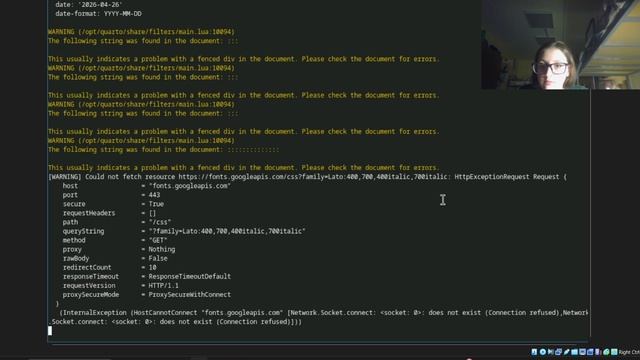640x360 pixels.
Task: Click the secure = True line
Action: 113,204
